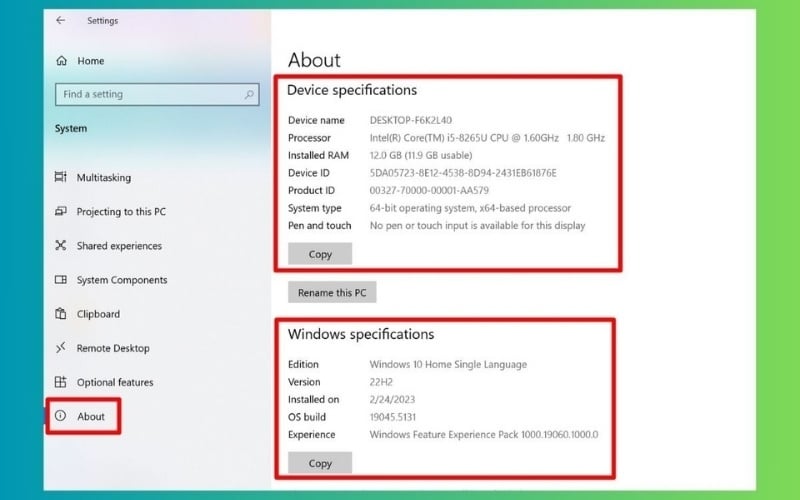Select installed date 2/24/2023
Viewport: 800px width, 500px height.
392,399
